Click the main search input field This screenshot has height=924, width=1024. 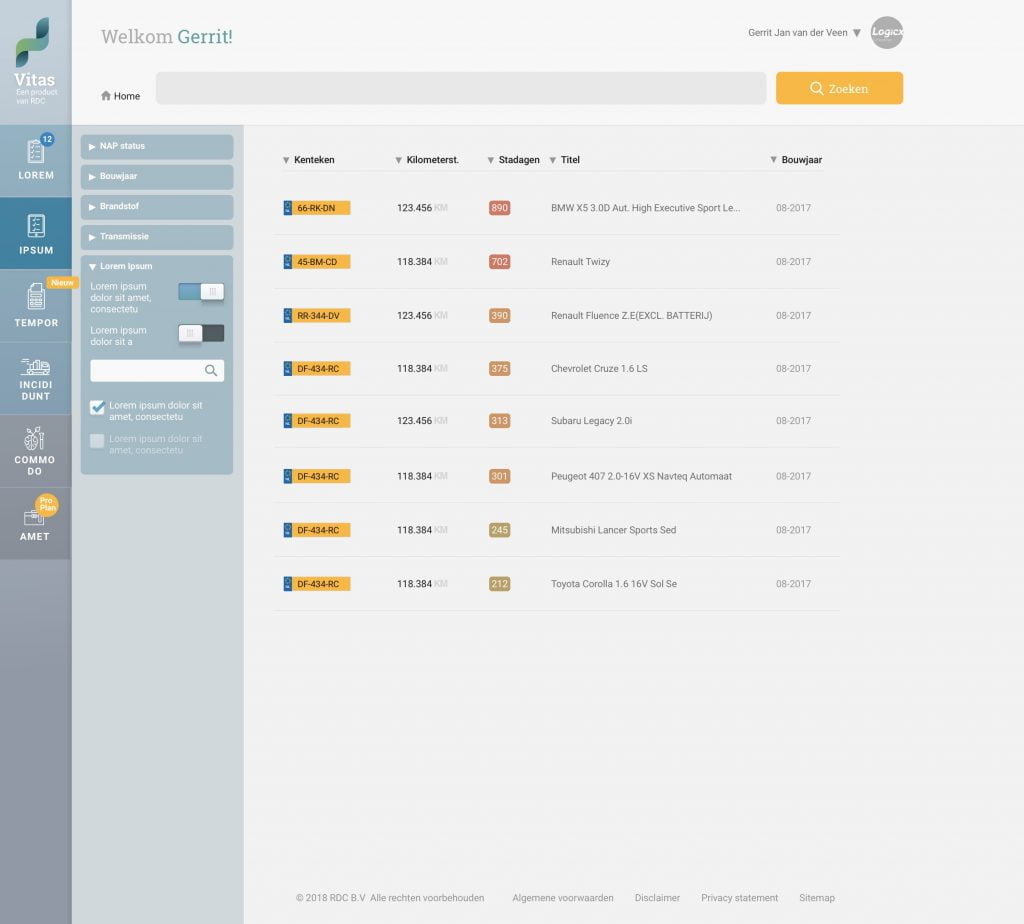tap(461, 88)
